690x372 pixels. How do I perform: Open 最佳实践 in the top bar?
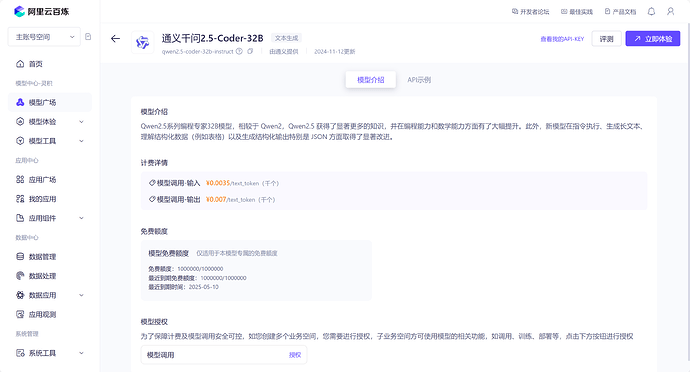pyautogui.click(x=577, y=12)
